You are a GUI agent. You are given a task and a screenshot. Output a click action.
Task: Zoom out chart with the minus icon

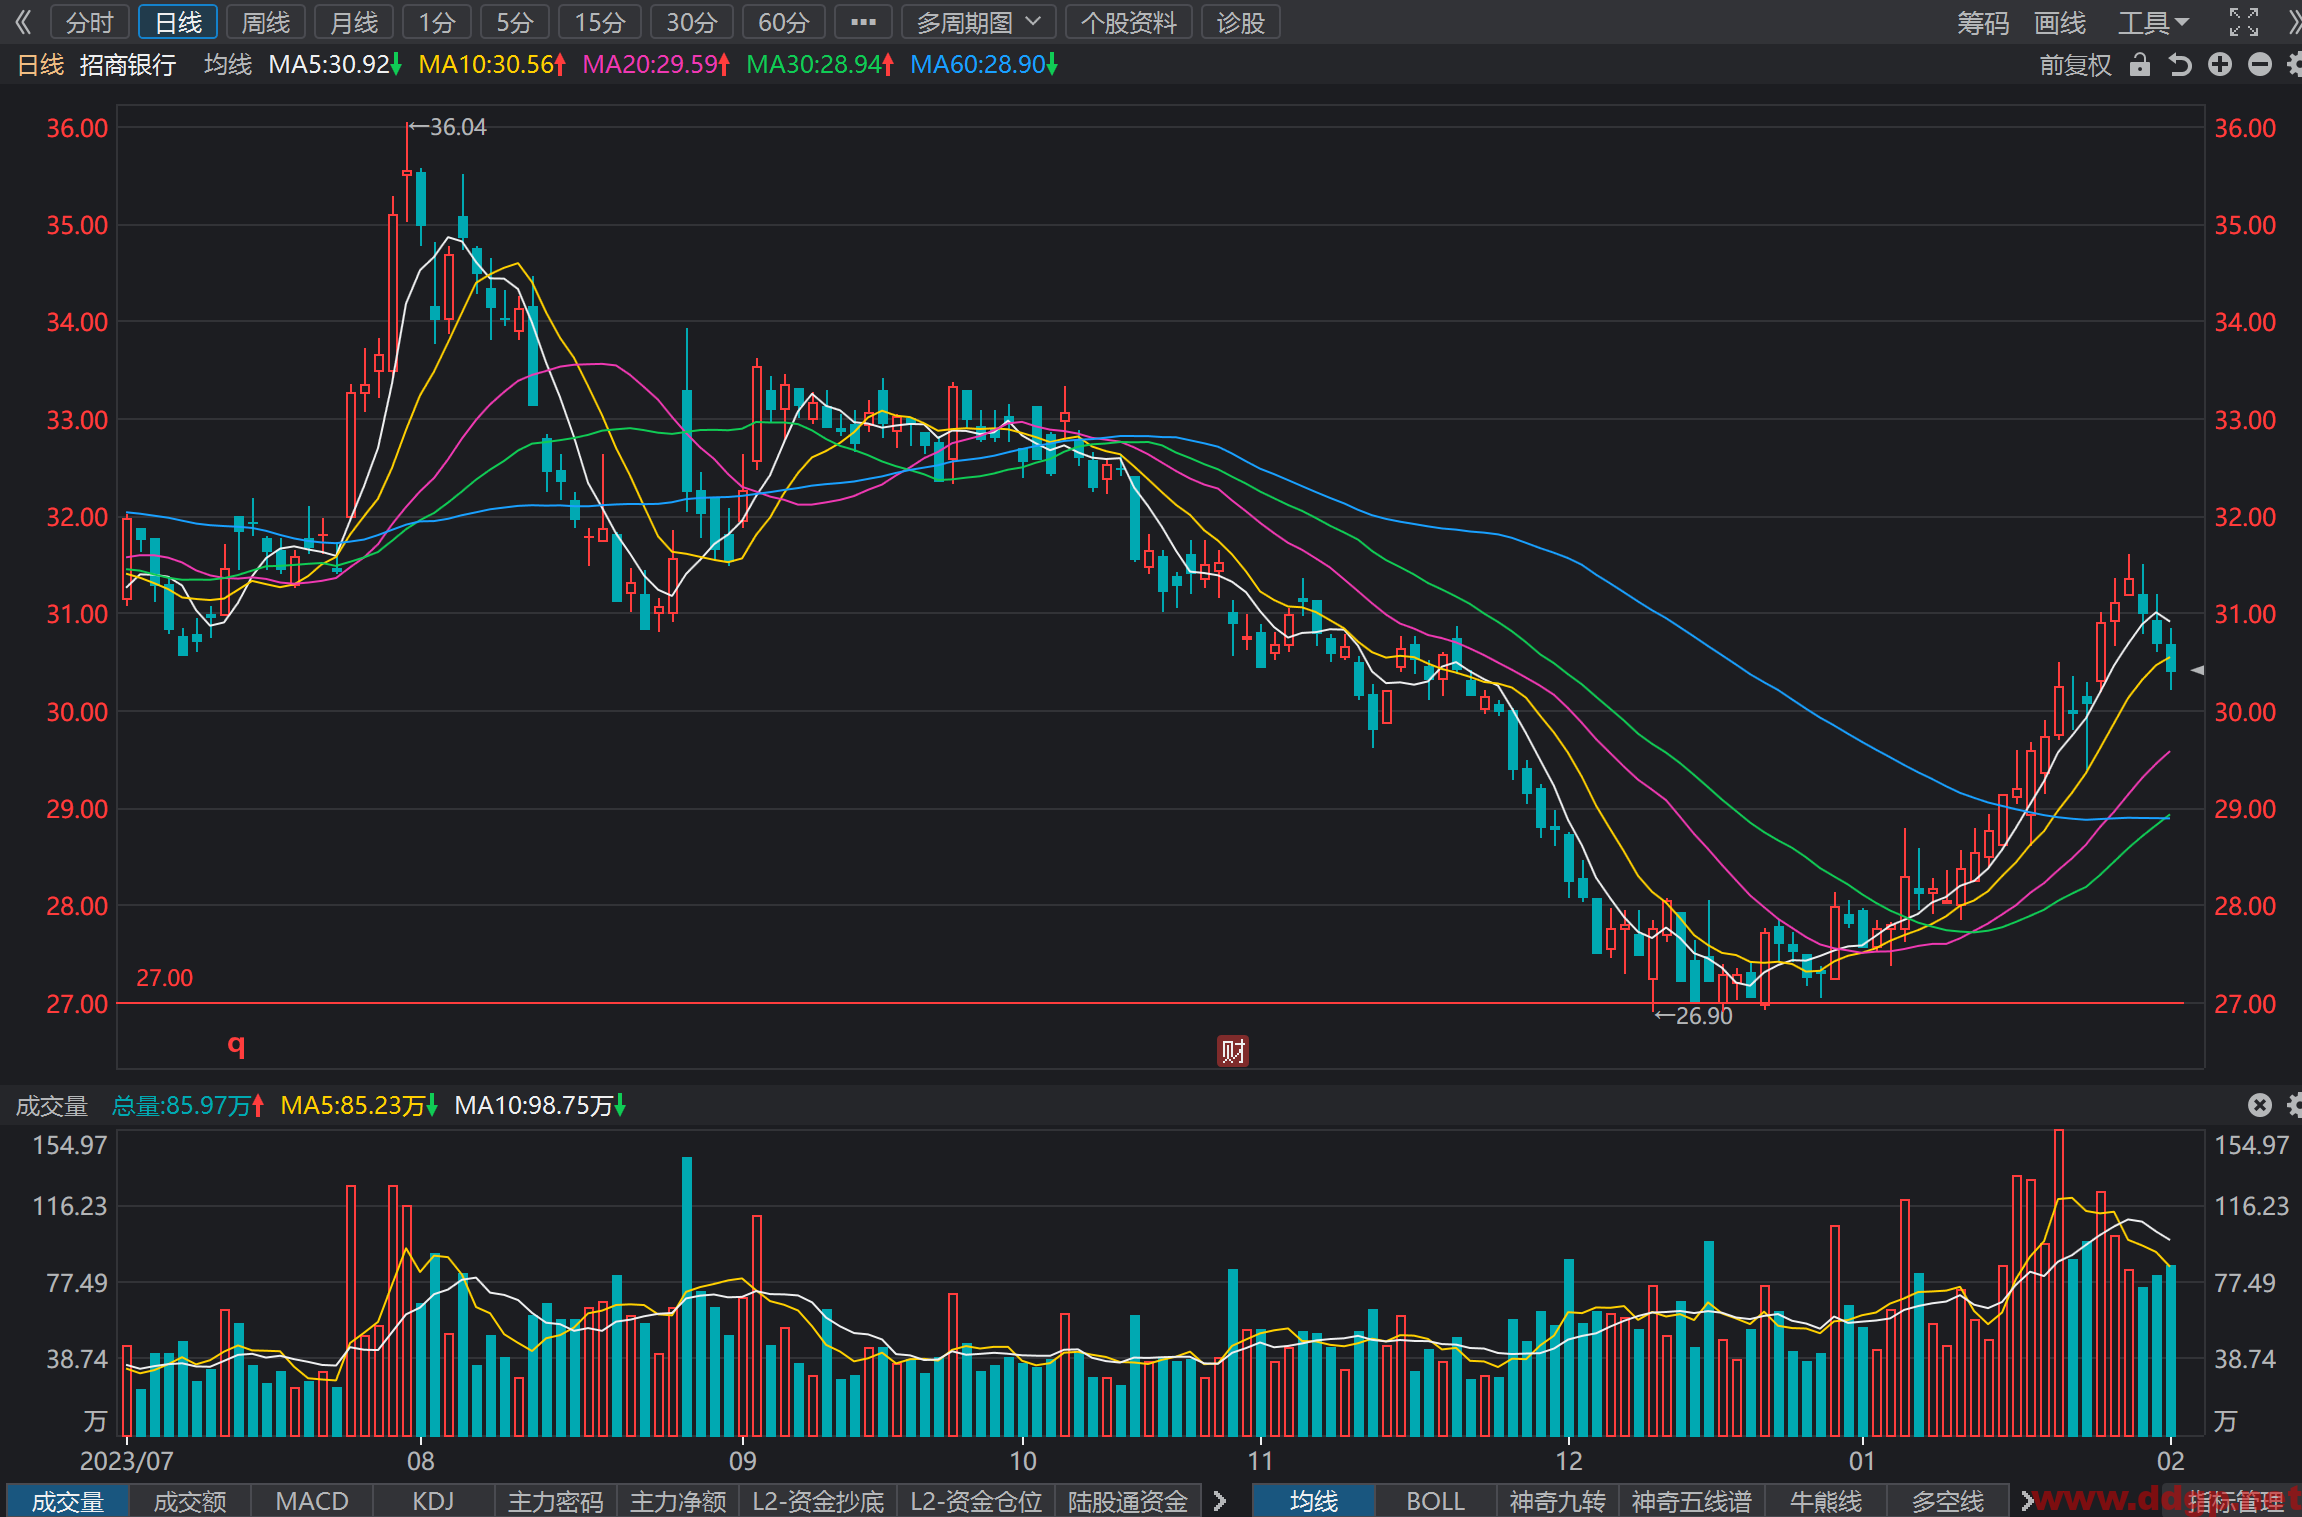point(2260,65)
